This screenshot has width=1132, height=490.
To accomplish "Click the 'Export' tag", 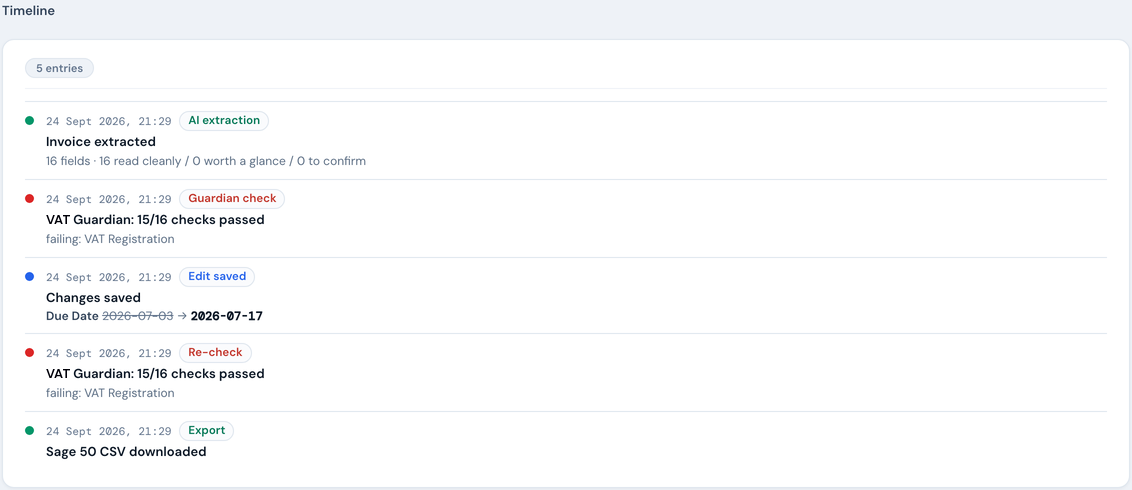I will pyautogui.click(x=206, y=431).
